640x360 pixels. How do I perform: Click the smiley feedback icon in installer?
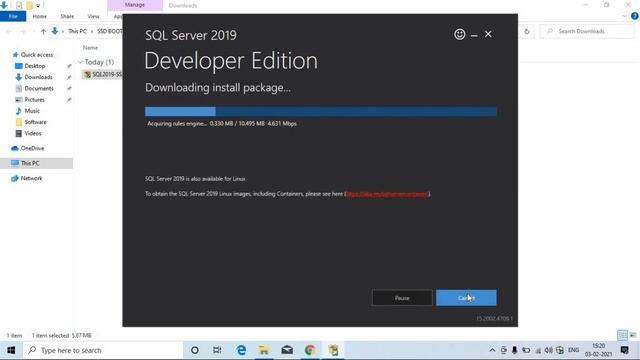point(460,34)
